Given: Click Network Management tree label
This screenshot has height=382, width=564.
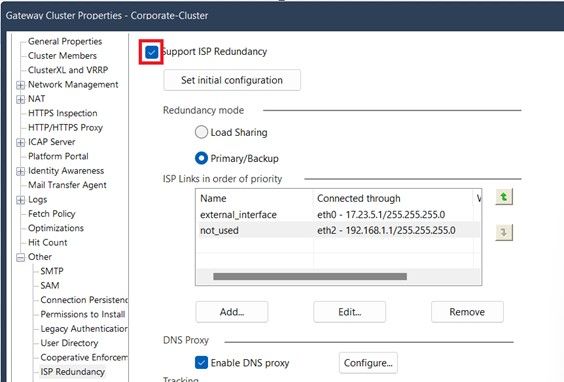Looking at the screenshot, I should (73, 85).
